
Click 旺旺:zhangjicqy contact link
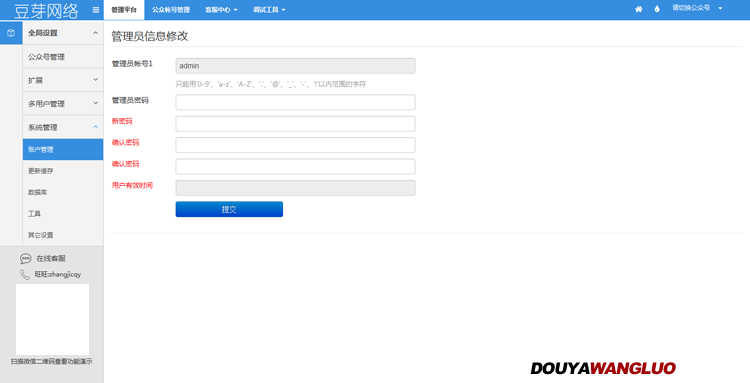pos(58,274)
